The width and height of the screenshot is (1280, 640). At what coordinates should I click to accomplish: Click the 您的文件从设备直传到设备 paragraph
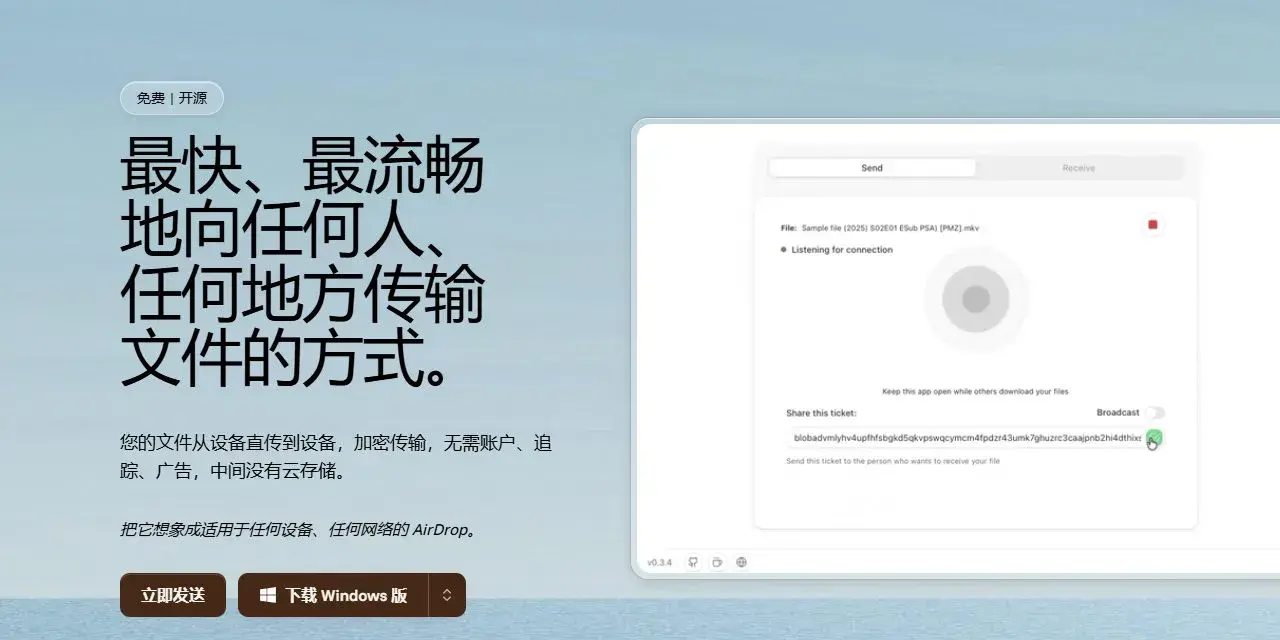point(336,456)
